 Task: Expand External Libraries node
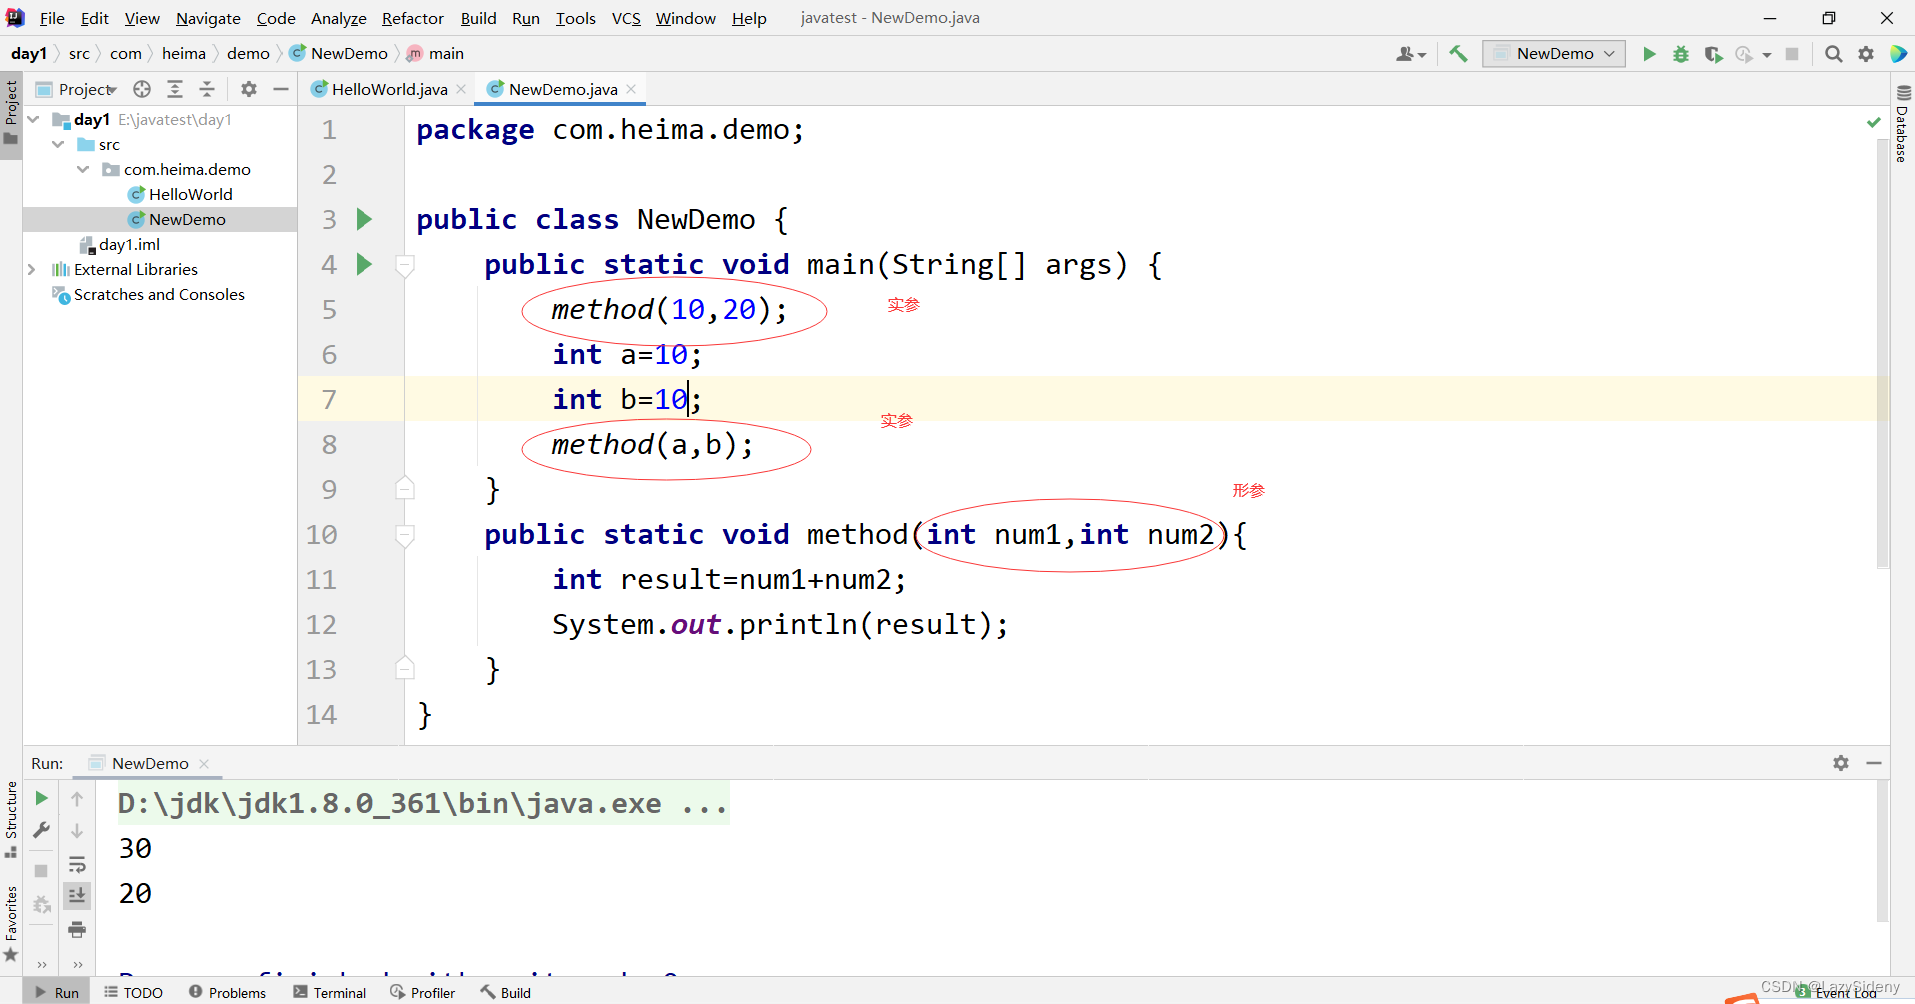click(x=31, y=269)
